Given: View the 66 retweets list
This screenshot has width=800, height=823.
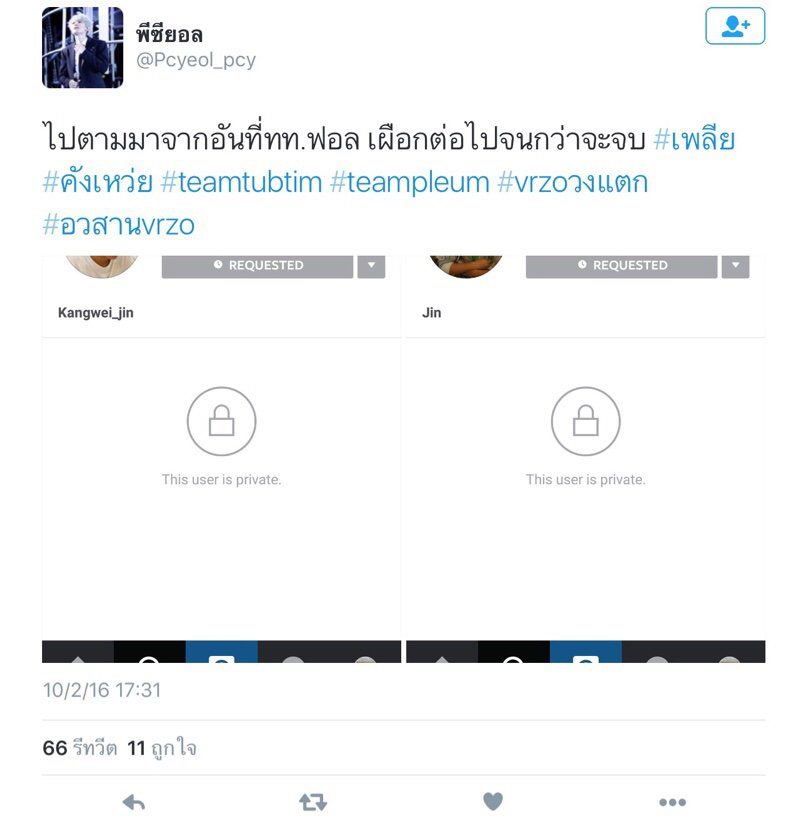Looking at the screenshot, I should click(x=80, y=748).
